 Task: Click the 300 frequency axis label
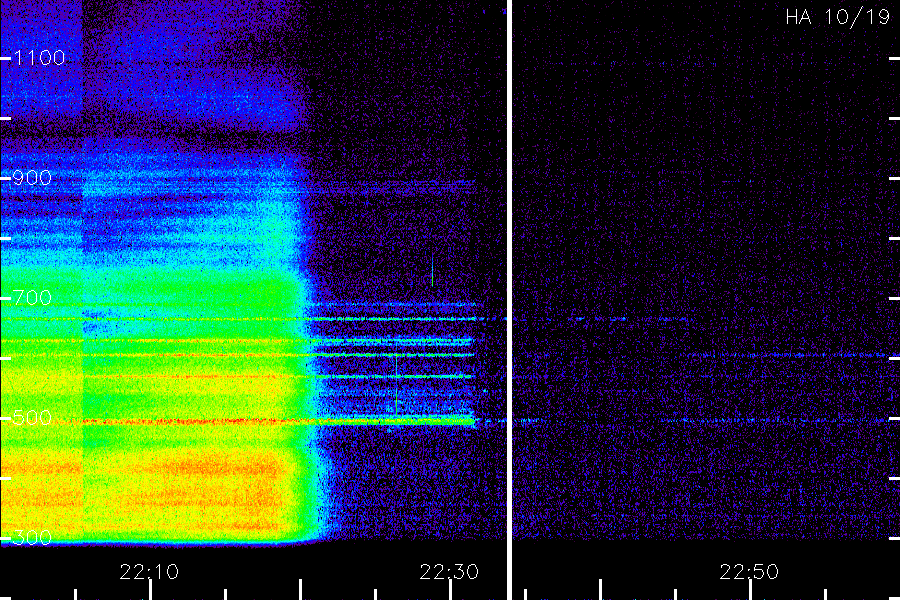click(x=32, y=538)
